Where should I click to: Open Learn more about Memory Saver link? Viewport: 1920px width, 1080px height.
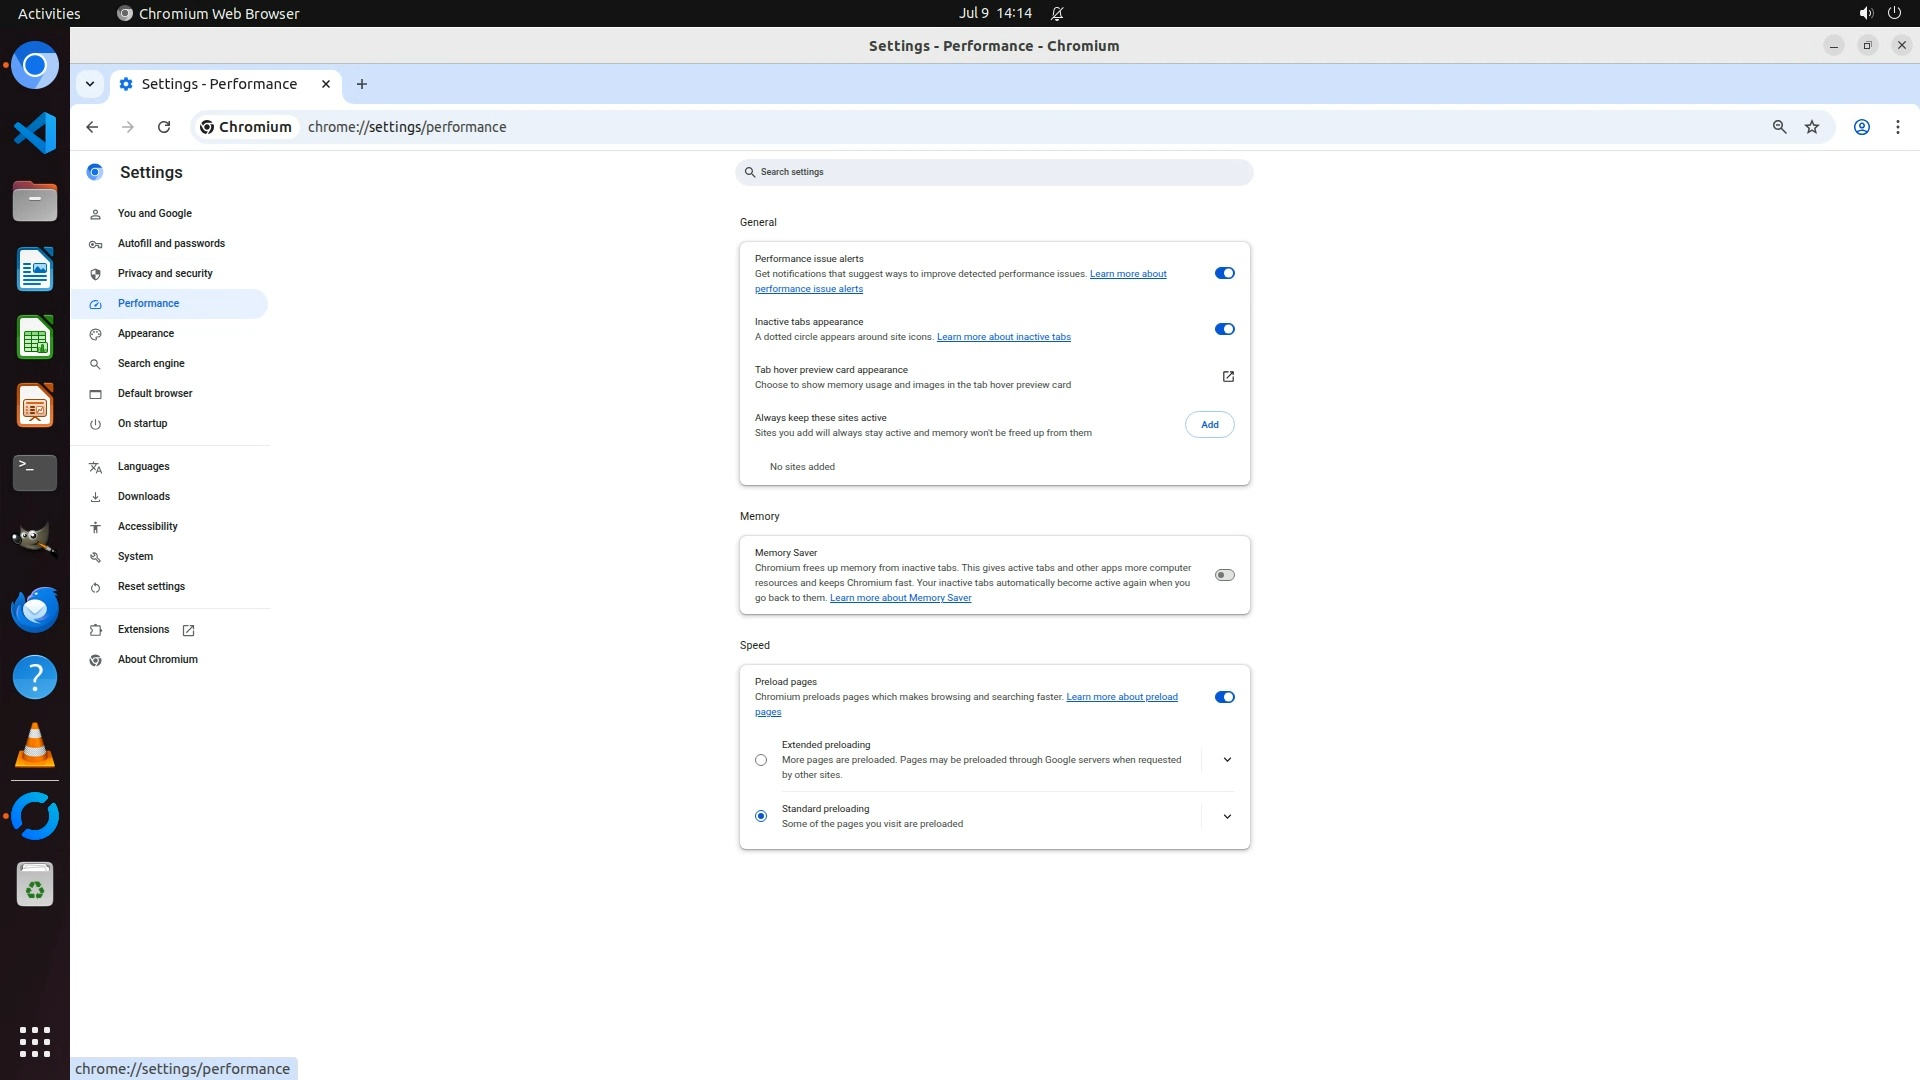(900, 598)
